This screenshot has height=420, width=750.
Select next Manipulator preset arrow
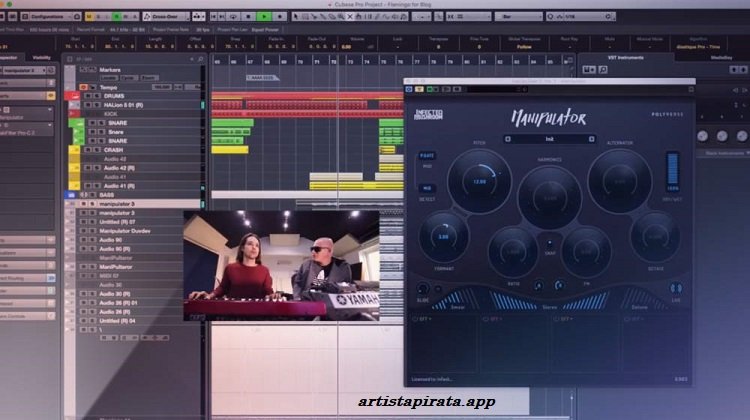coord(592,139)
